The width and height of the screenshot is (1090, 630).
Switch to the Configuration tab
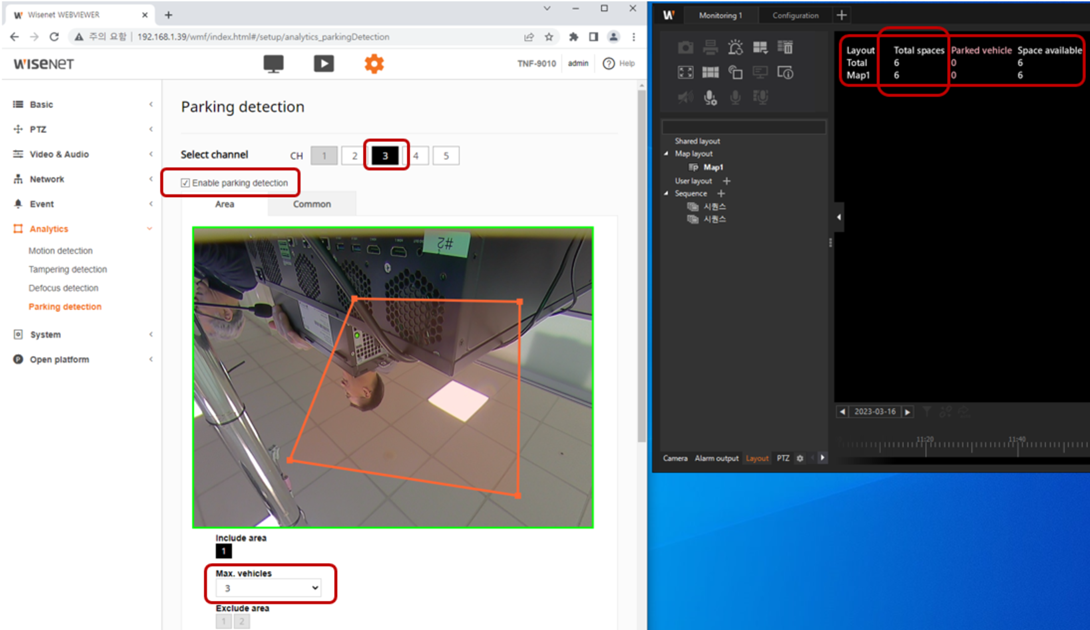[795, 16]
